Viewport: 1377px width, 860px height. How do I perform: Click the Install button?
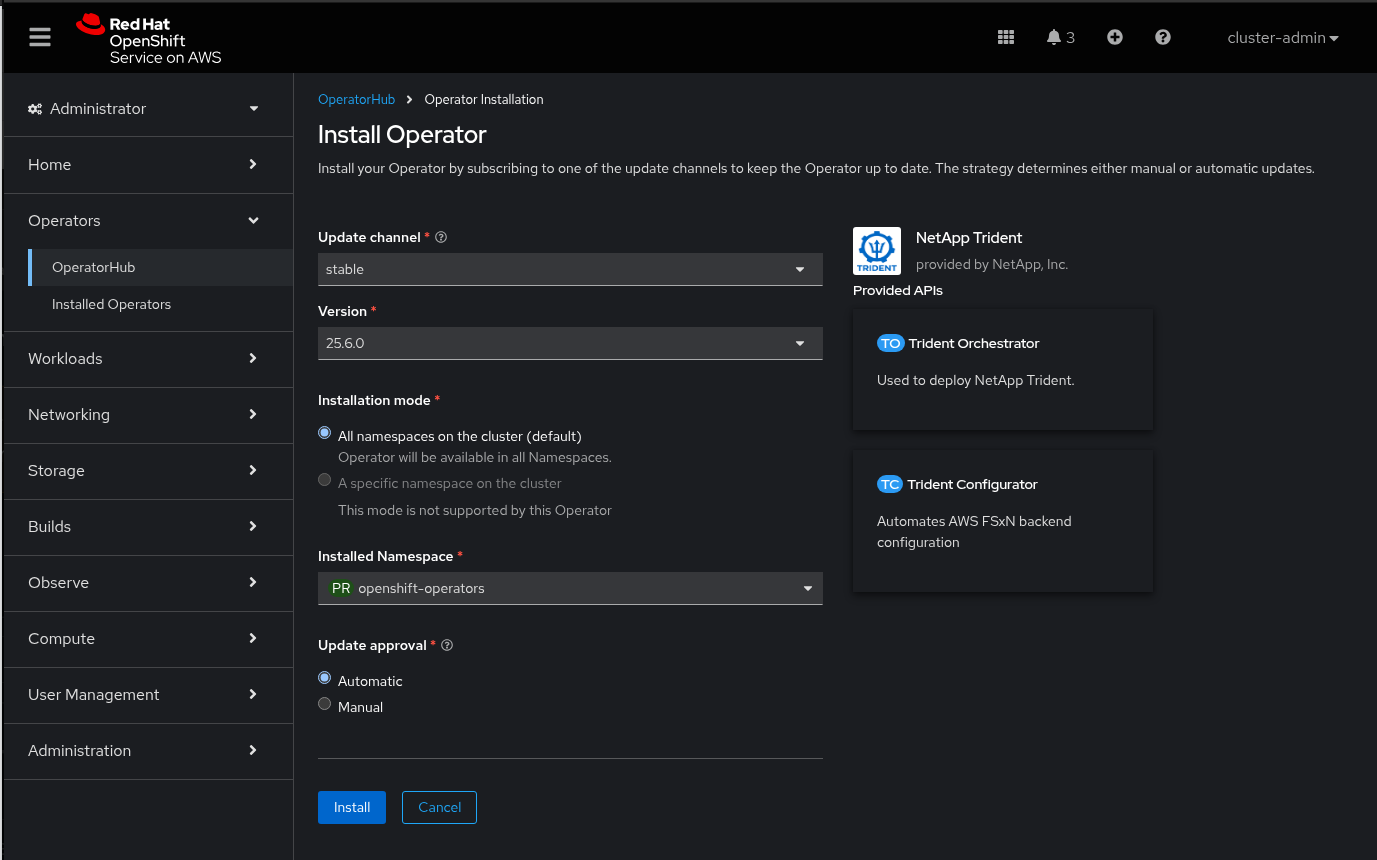[352, 807]
